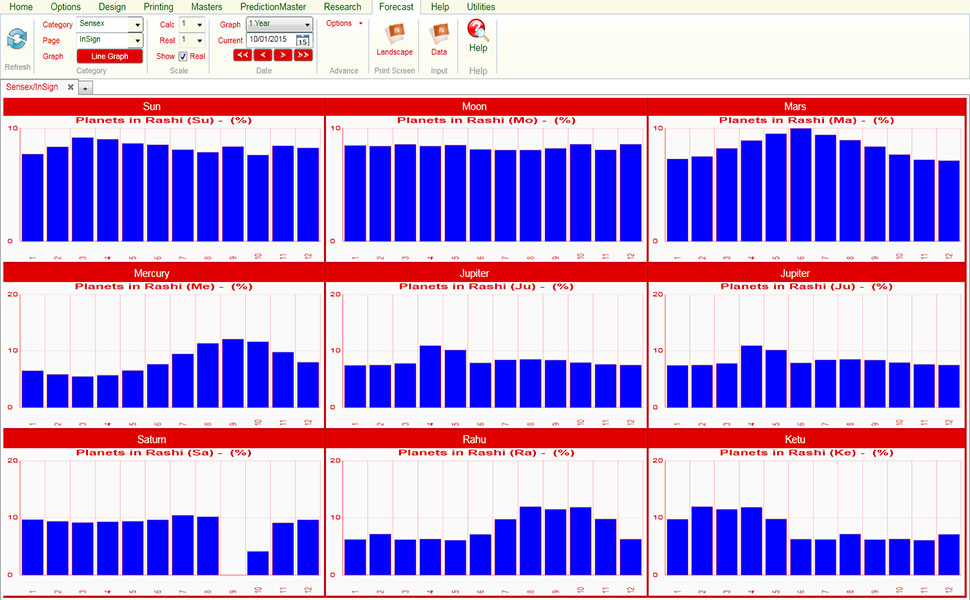970x600 pixels.
Task: Switch to the PredictionMaster menu tab
Action: point(272,7)
